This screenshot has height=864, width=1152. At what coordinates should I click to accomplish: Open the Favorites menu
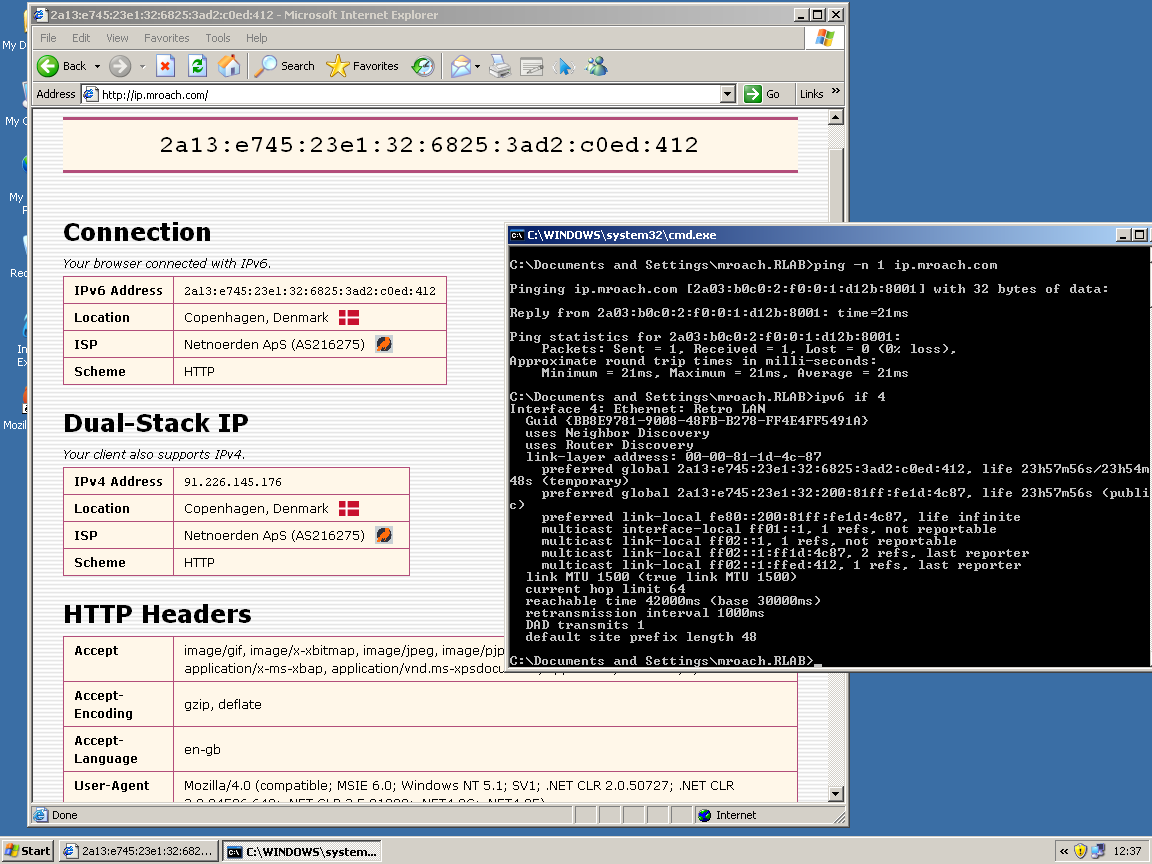pos(167,38)
